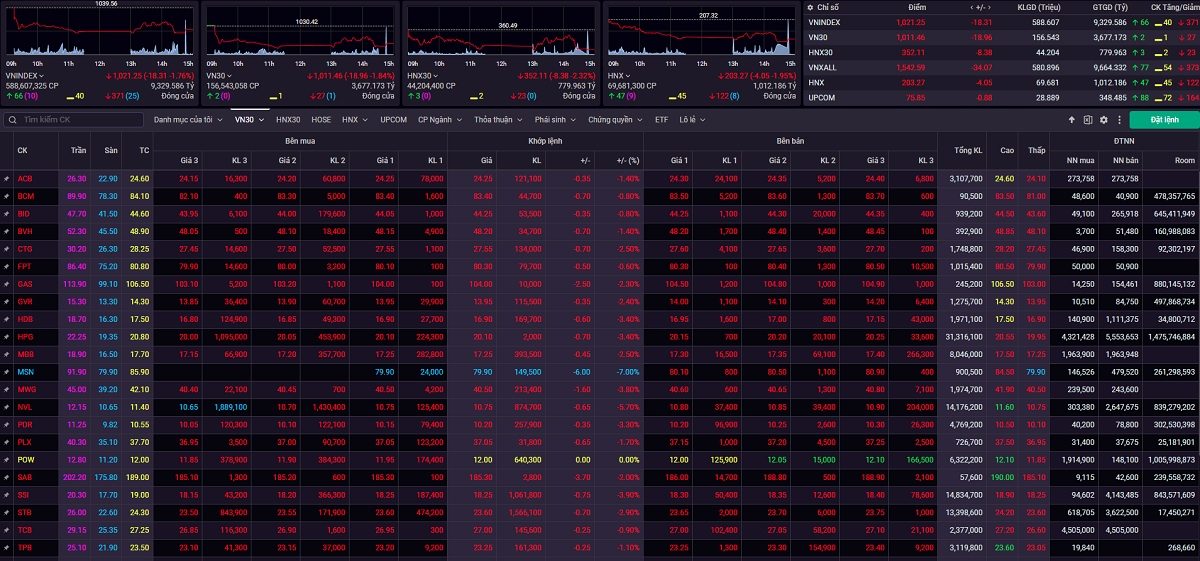
Task: Switch to the HNX30 board tab
Action: click(x=288, y=119)
